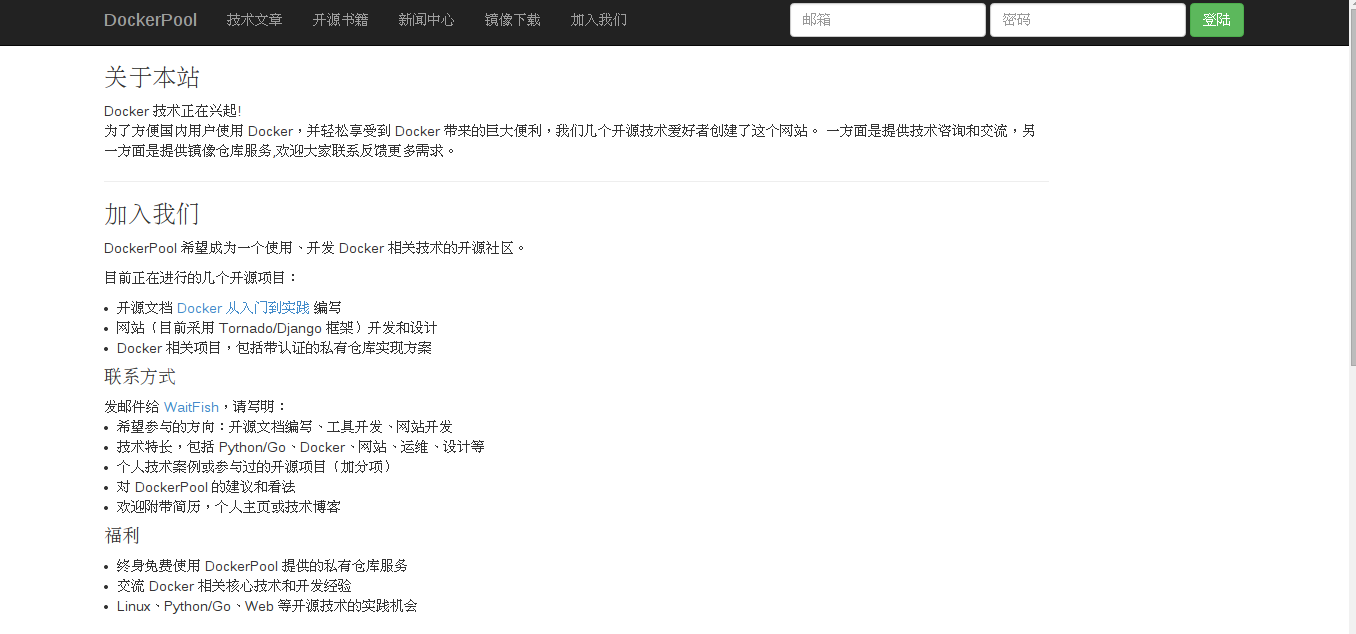Click list item 技术特长，包括 Python/Go
Image resolution: width=1356 pixels, height=634 pixels.
[x=300, y=447]
